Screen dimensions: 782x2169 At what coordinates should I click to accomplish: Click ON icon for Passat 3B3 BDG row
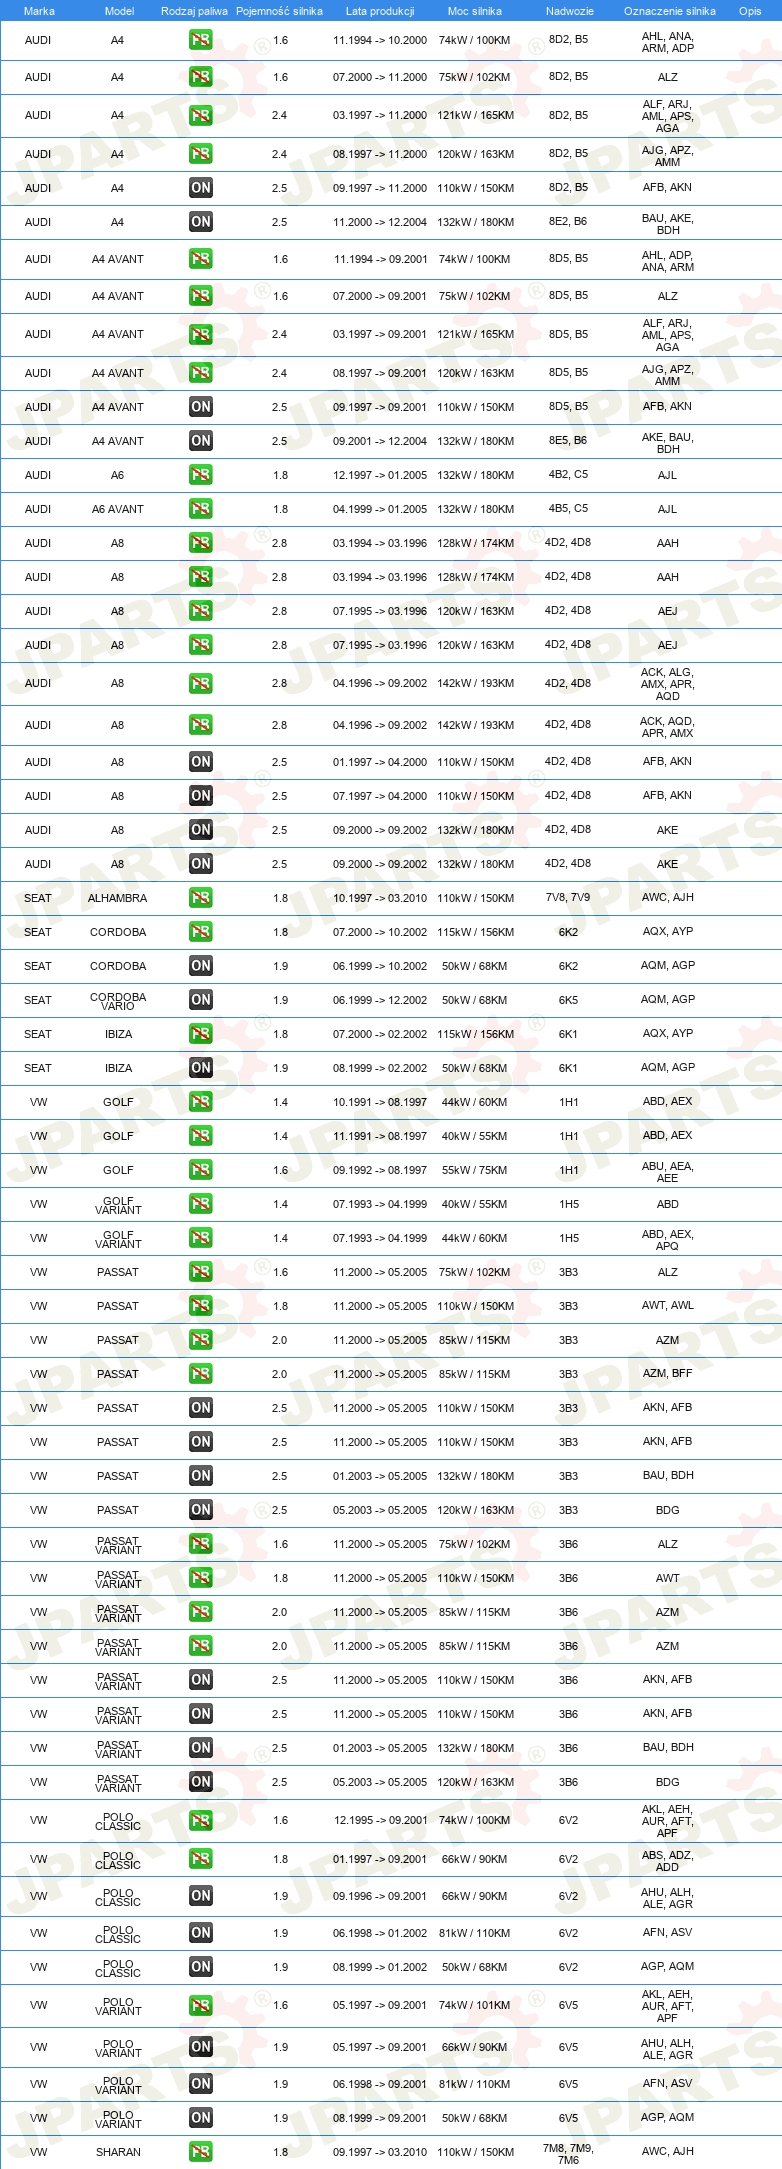click(x=201, y=1510)
